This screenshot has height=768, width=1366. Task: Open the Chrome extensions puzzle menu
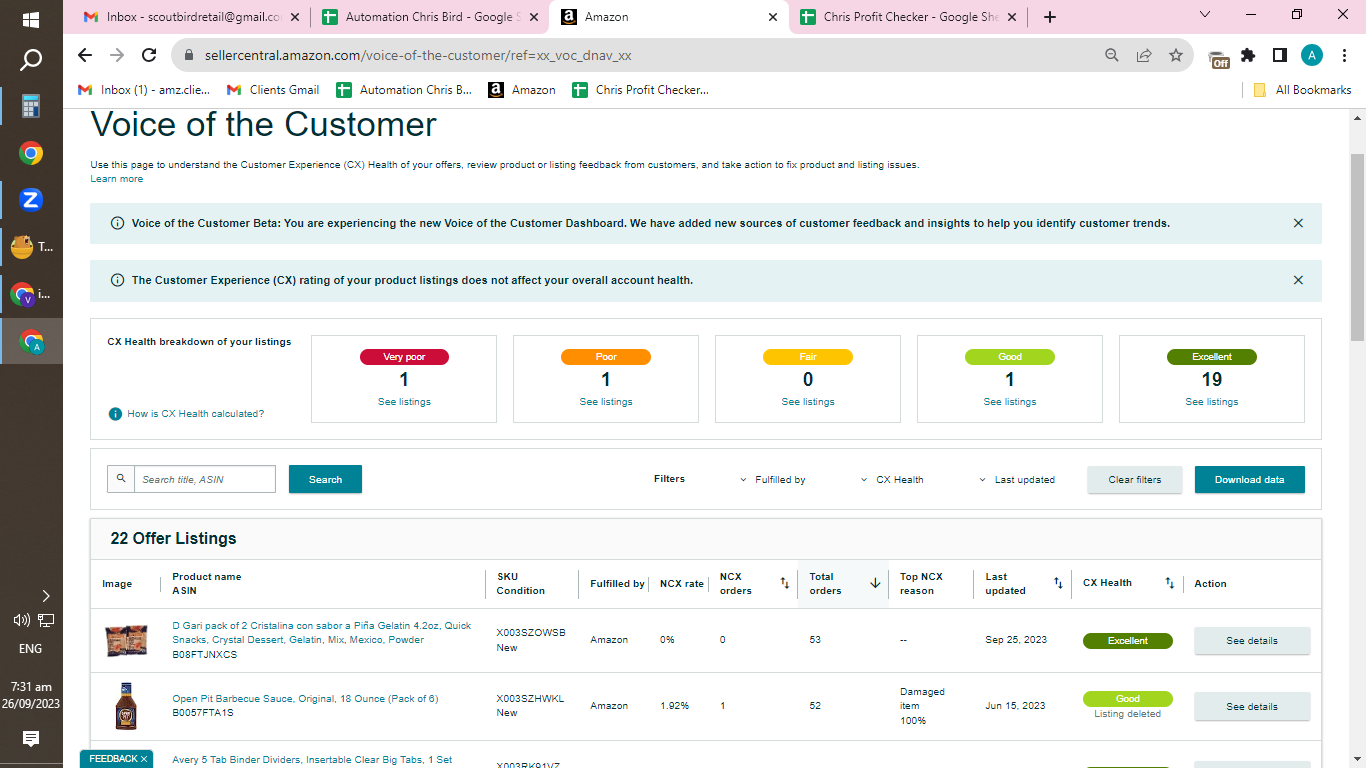point(1248,56)
